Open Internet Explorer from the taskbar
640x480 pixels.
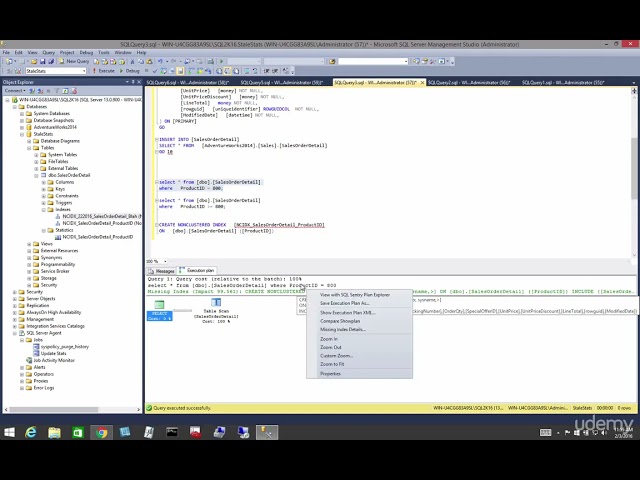tap(31, 432)
